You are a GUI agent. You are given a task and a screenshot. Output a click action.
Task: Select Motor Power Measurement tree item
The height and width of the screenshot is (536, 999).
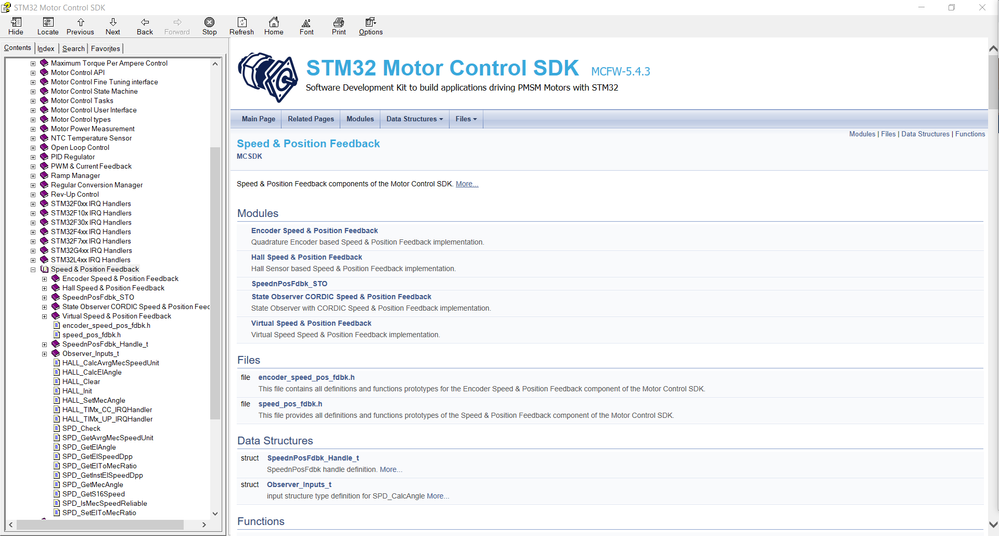coord(92,129)
